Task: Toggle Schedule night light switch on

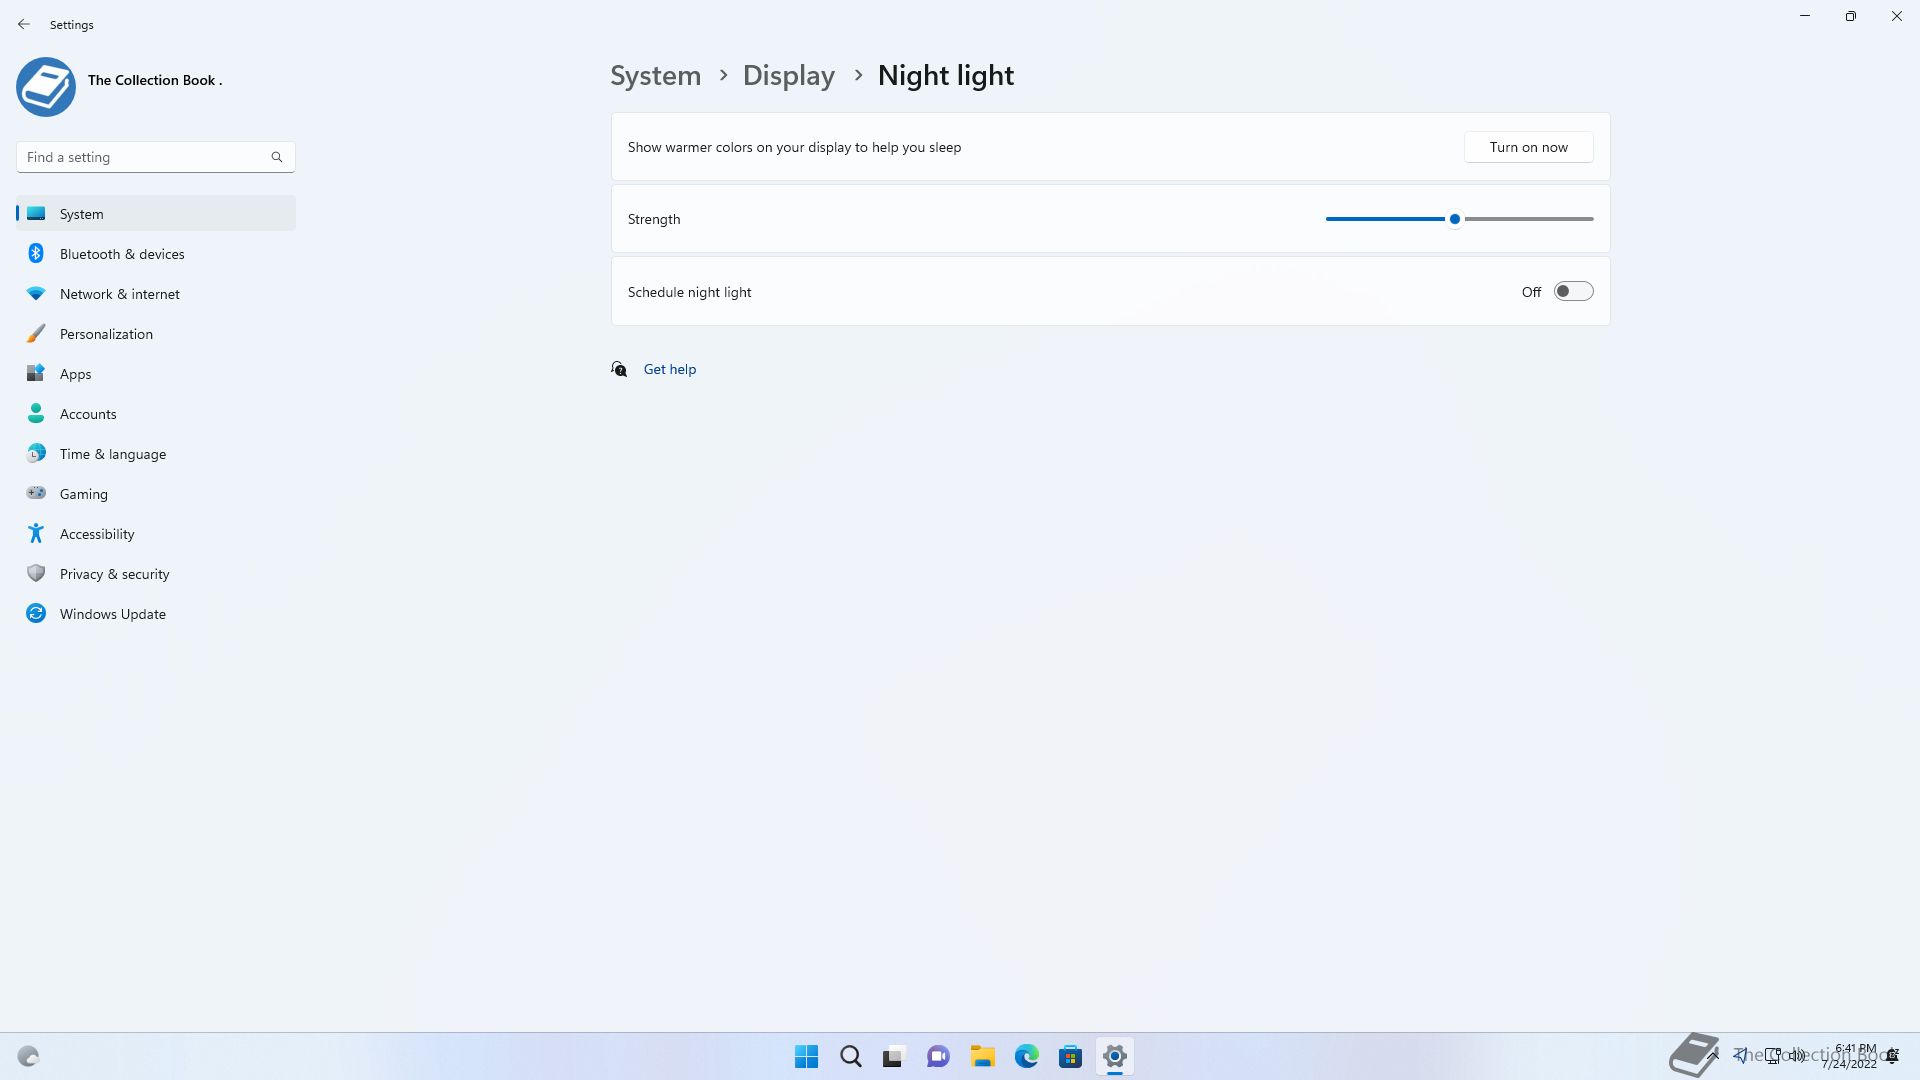Action: [x=1573, y=291]
